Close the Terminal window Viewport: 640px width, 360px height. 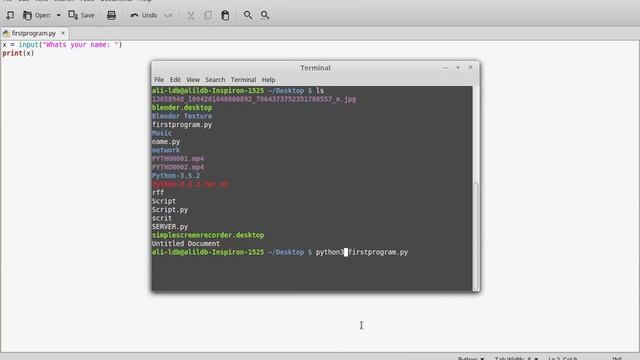coord(470,68)
